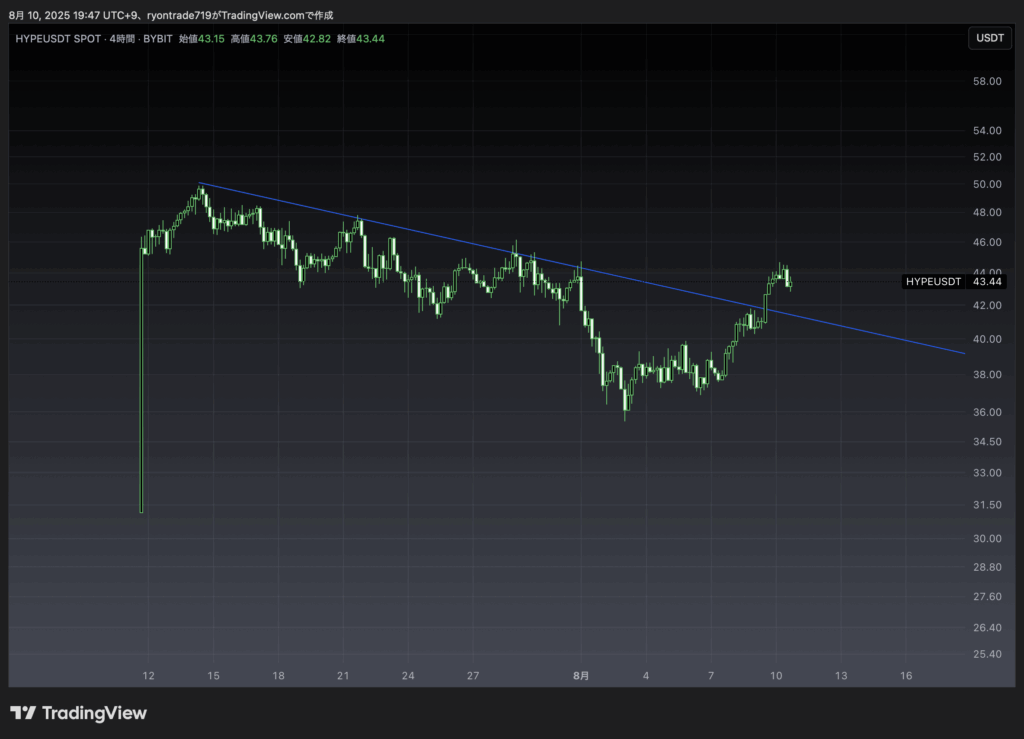Click date label 18 on time axis

pos(278,676)
